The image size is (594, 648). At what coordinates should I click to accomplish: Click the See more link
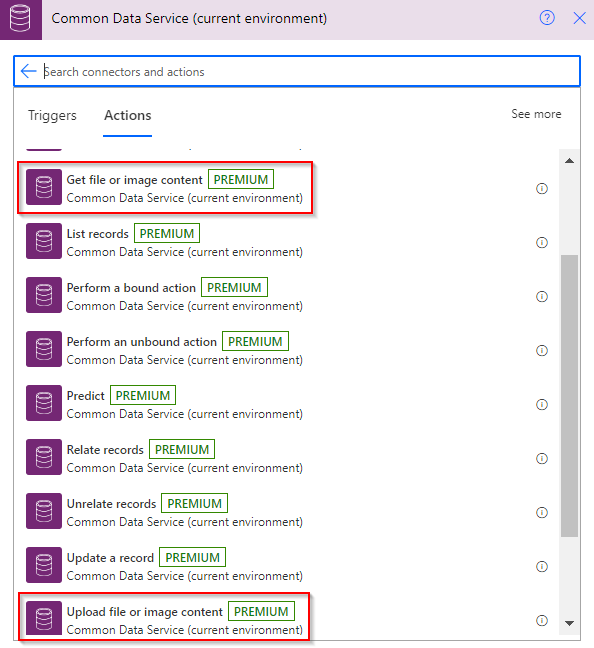point(536,114)
